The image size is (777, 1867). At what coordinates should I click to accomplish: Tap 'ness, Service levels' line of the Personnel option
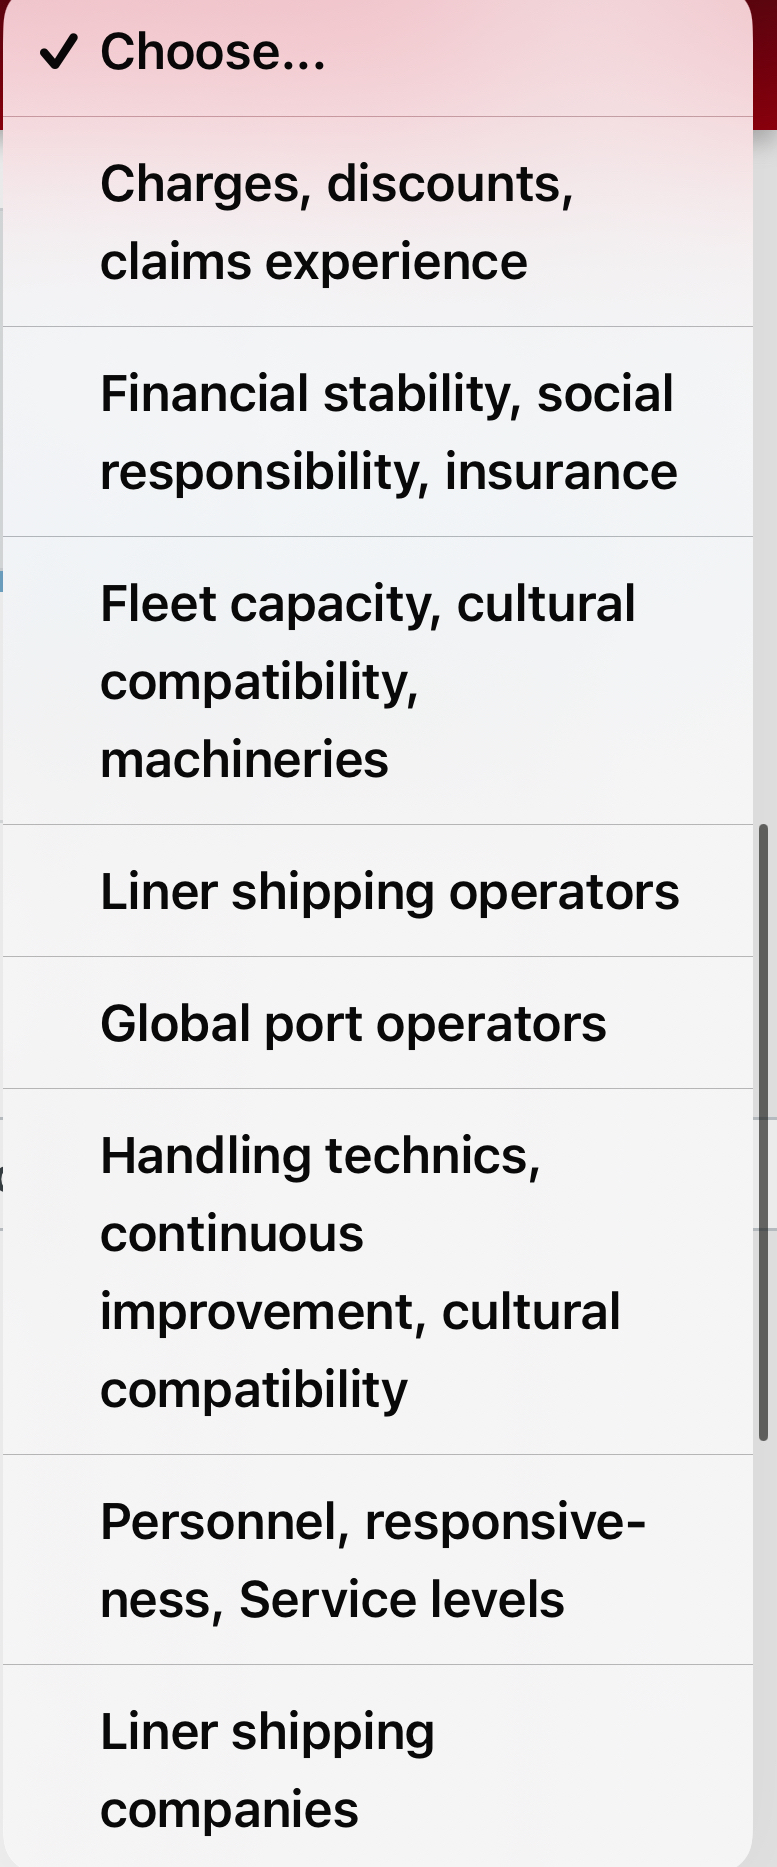[x=332, y=1600]
